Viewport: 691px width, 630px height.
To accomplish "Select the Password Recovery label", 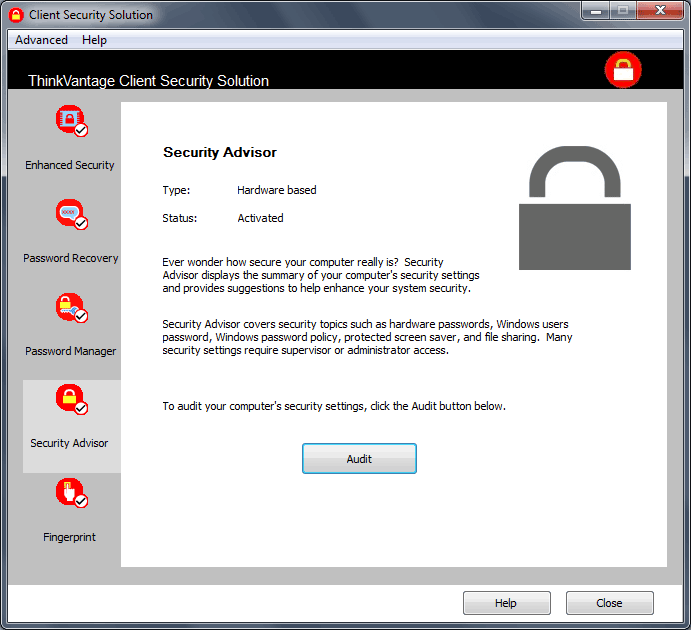I will (x=71, y=258).
